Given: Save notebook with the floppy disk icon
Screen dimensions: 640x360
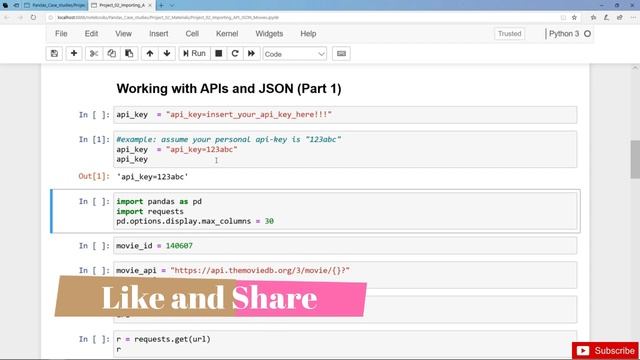Looking at the screenshot, I should 54,53.
